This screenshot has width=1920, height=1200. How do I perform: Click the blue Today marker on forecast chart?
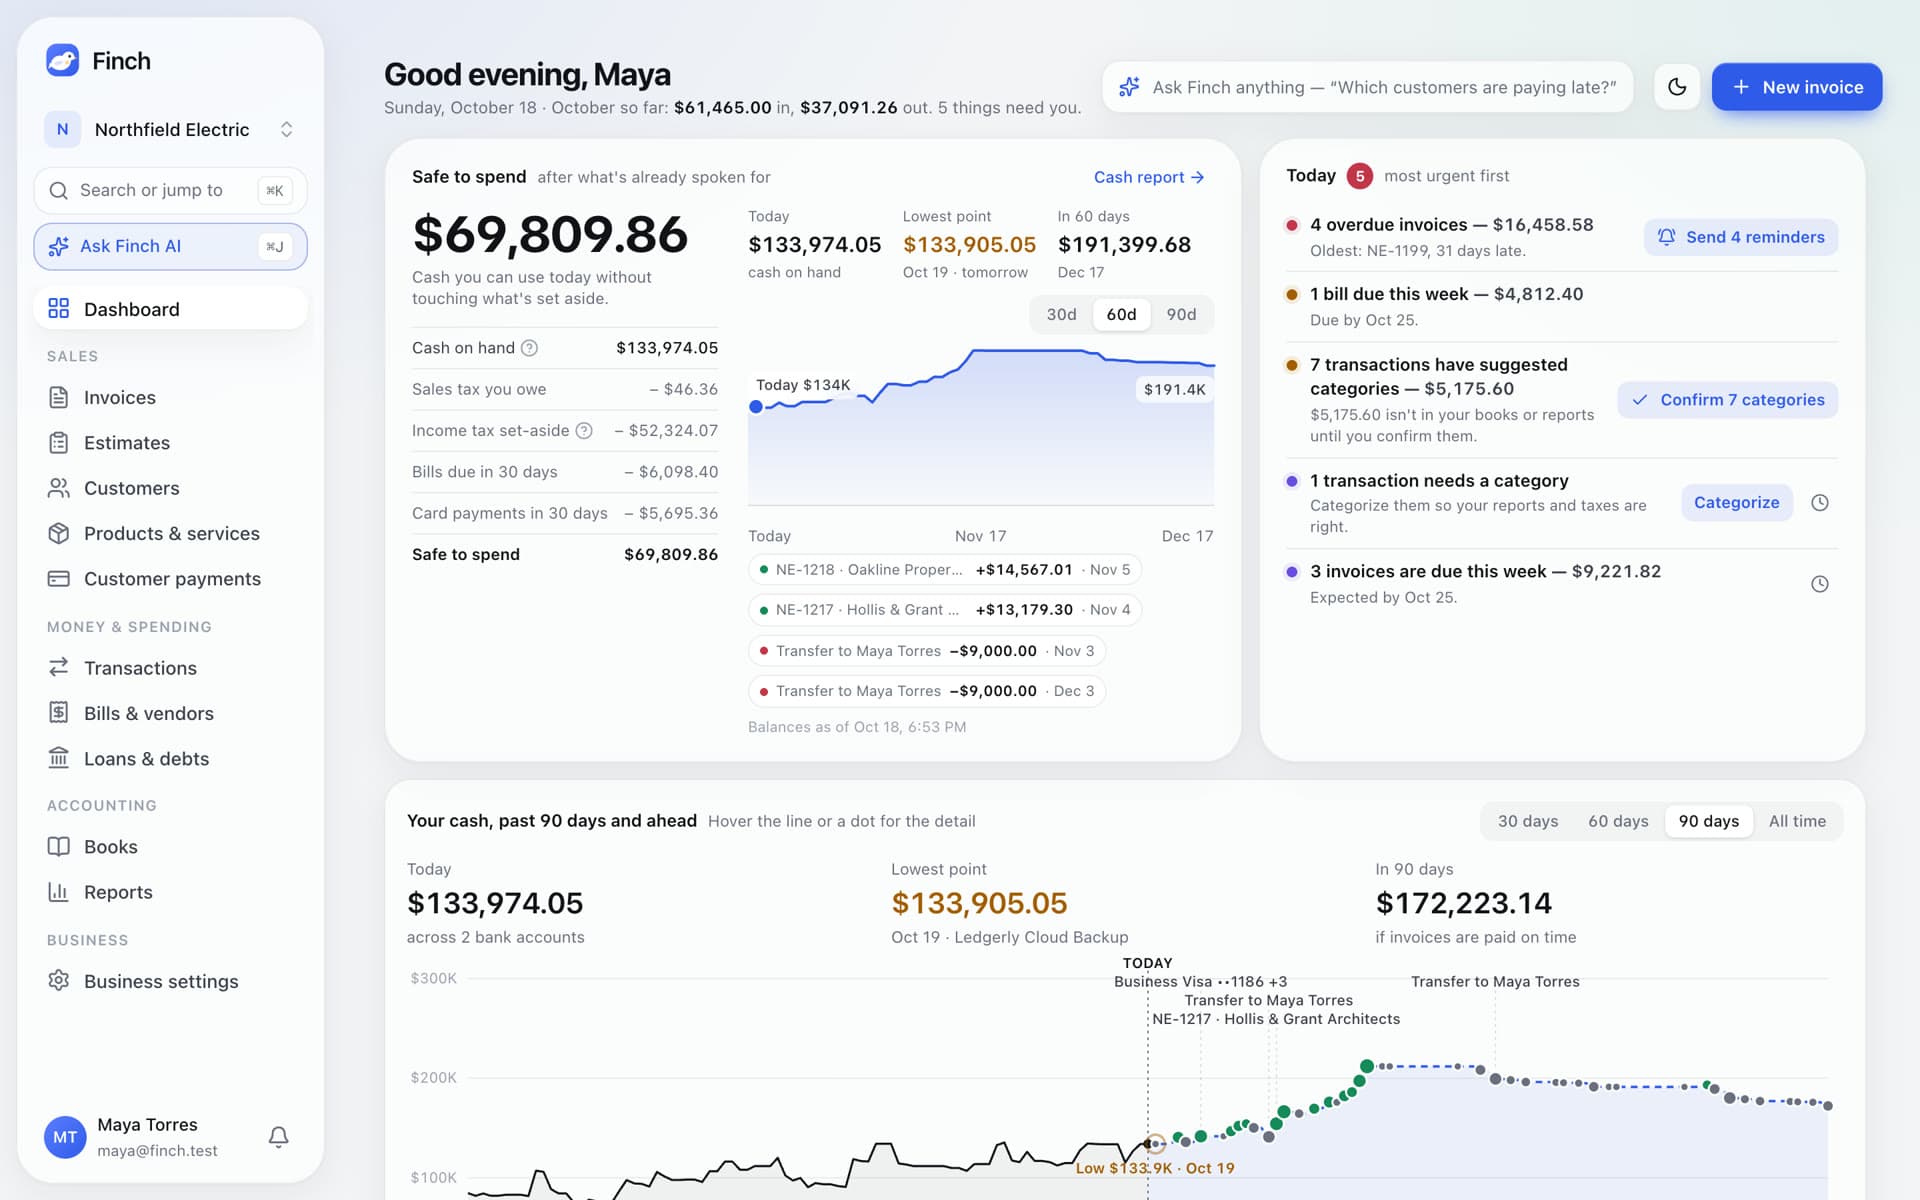coord(756,407)
